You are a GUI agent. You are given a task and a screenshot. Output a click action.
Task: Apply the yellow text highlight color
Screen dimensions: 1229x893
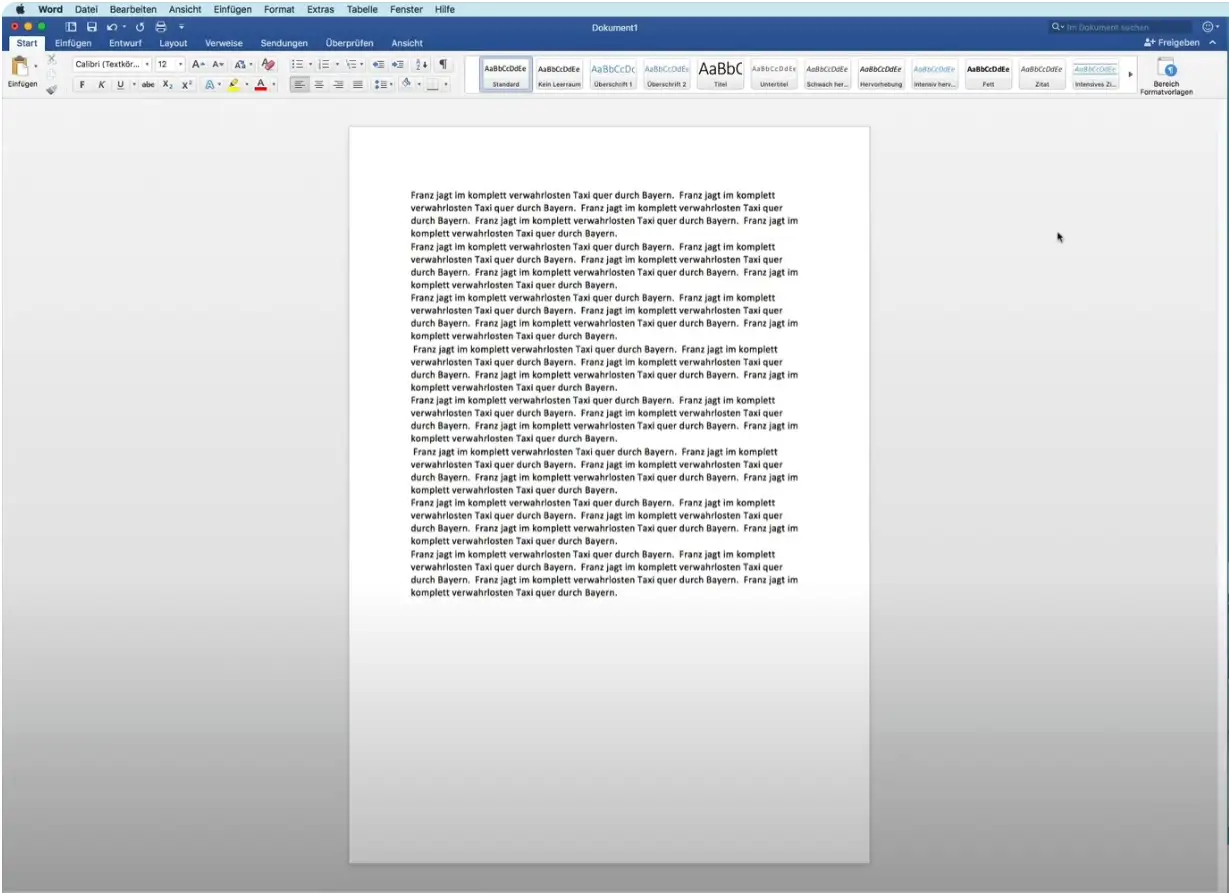tap(234, 85)
